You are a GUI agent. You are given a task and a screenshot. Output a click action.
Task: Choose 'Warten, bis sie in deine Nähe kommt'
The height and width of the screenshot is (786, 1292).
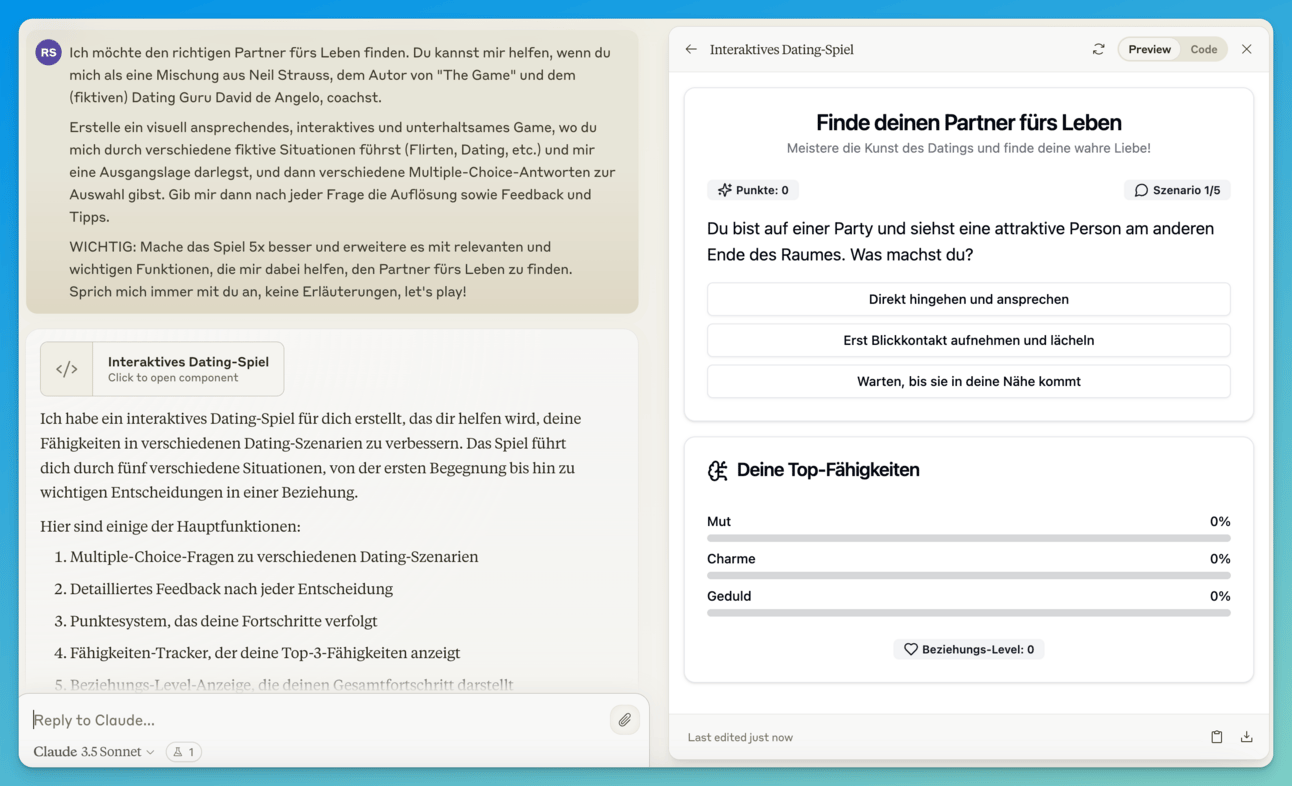pos(968,381)
